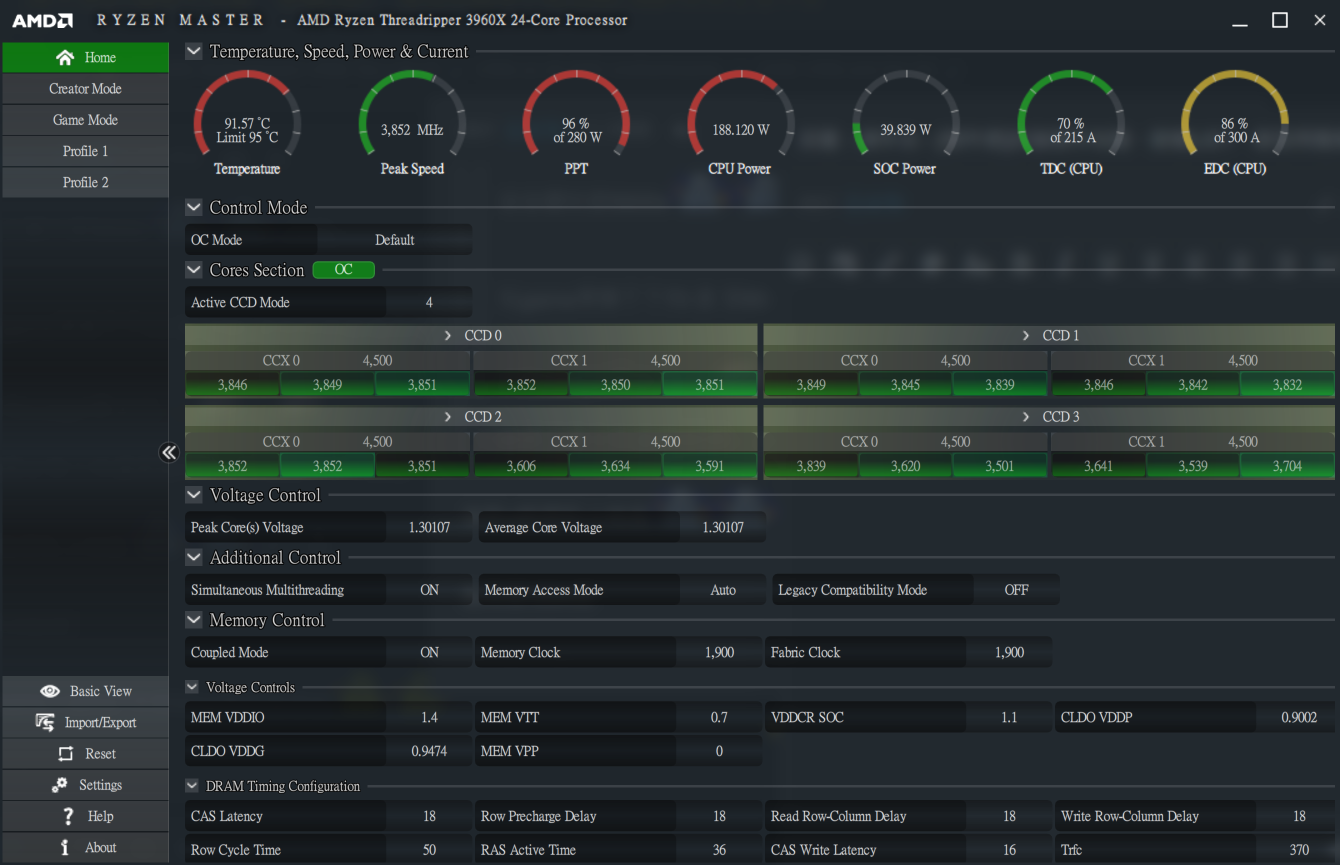The image size is (1340, 865).
Task: Collapse the Cores Section chevron
Action: (x=194, y=270)
